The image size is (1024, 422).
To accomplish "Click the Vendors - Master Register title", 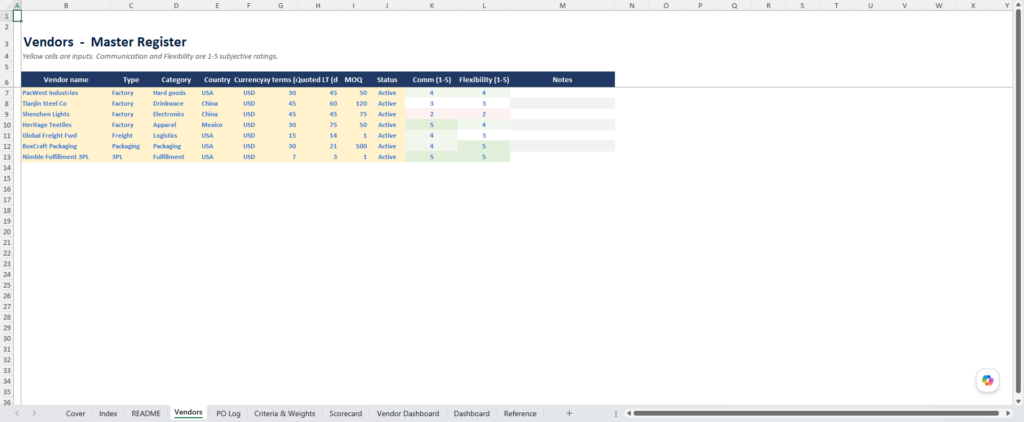I will [x=104, y=42].
